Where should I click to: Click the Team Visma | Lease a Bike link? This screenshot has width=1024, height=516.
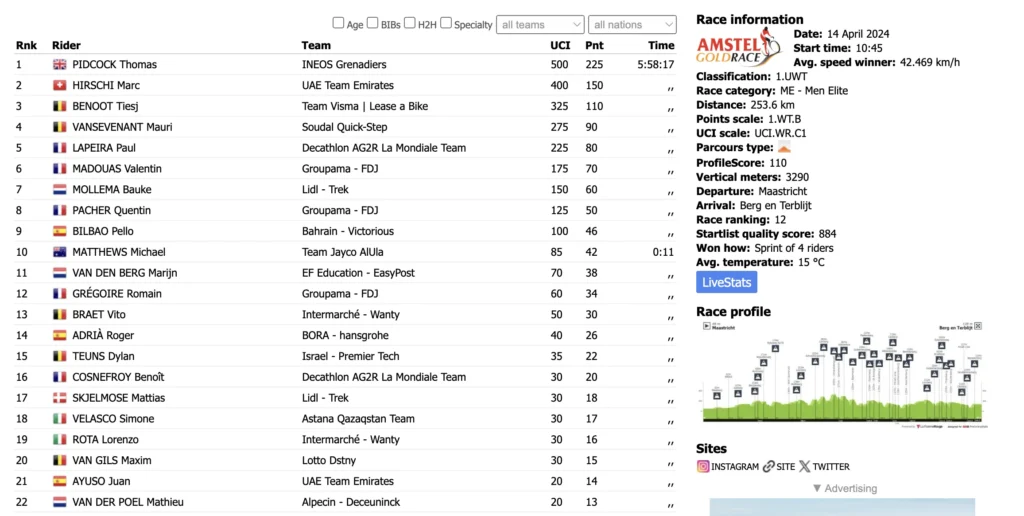(364, 106)
